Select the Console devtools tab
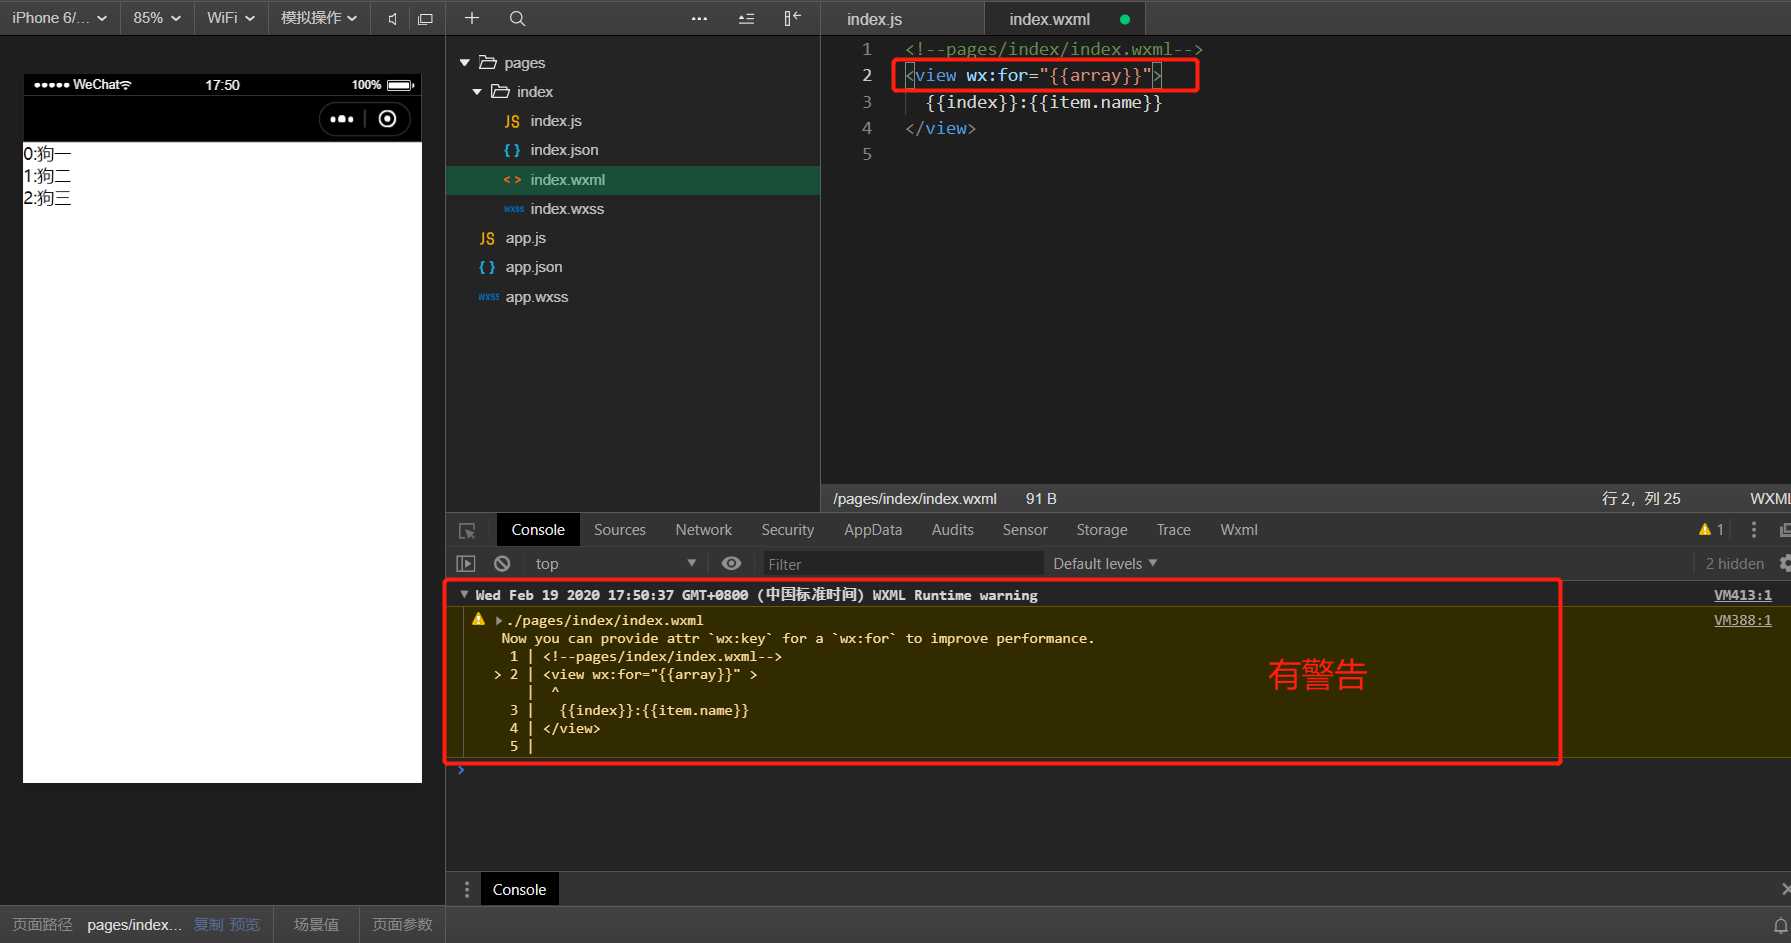This screenshot has height=943, width=1791. click(x=538, y=530)
